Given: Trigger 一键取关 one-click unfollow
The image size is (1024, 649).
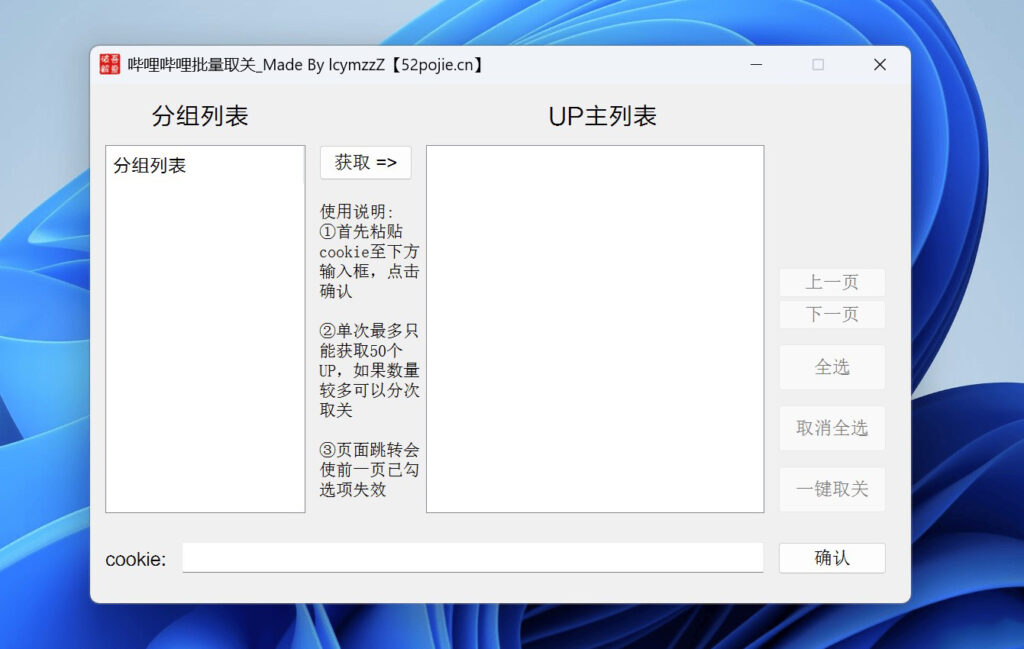Looking at the screenshot, I should 832,489.
